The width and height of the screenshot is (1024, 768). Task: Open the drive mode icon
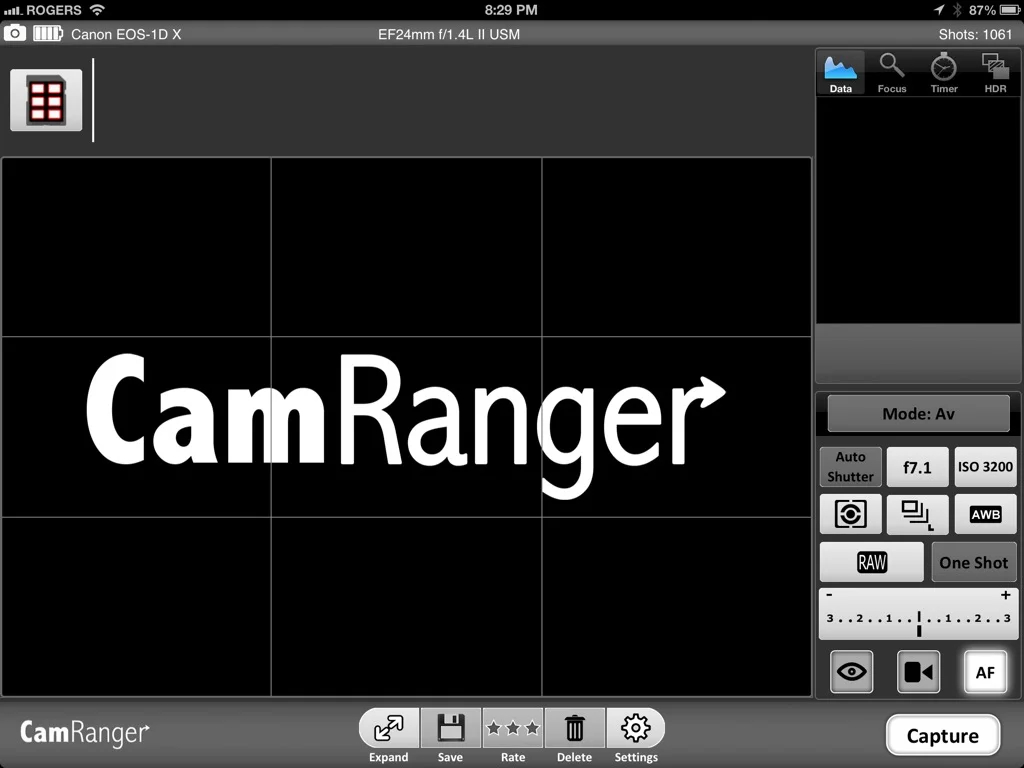pos(917,514)
